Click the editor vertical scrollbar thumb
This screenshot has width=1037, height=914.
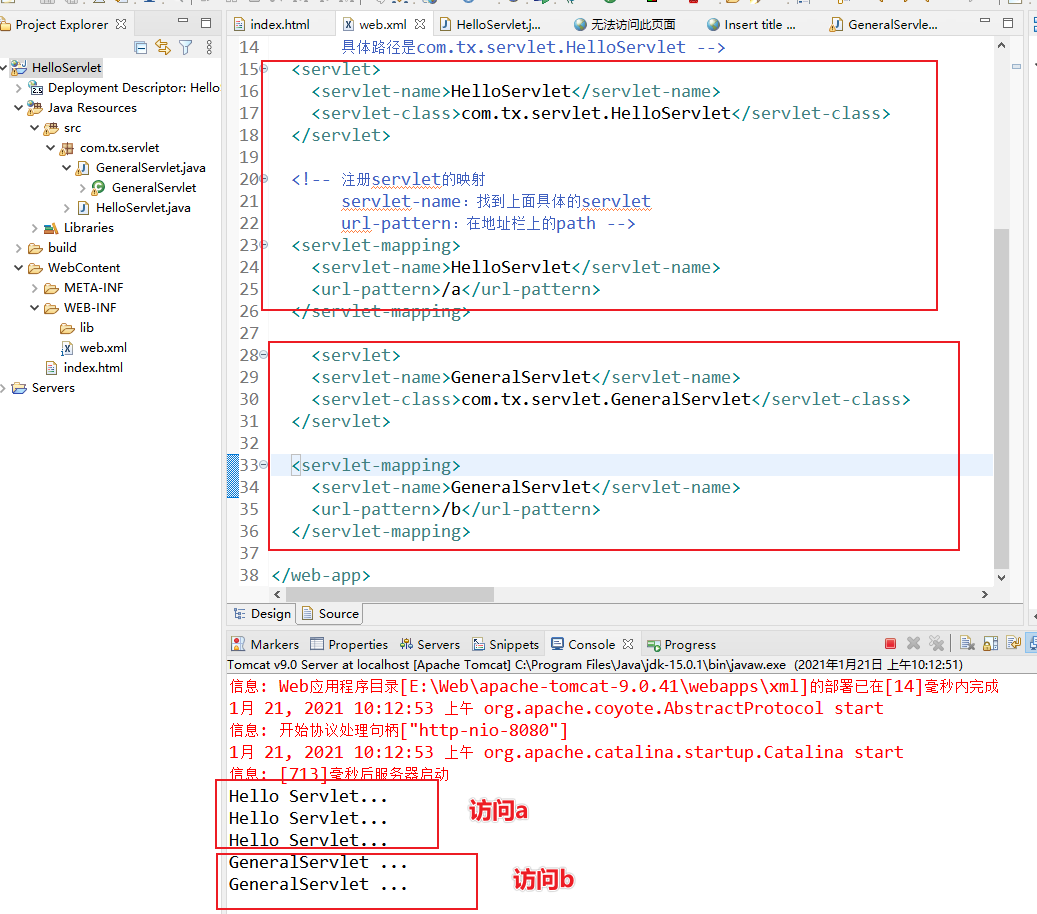tap(1001, 399)
